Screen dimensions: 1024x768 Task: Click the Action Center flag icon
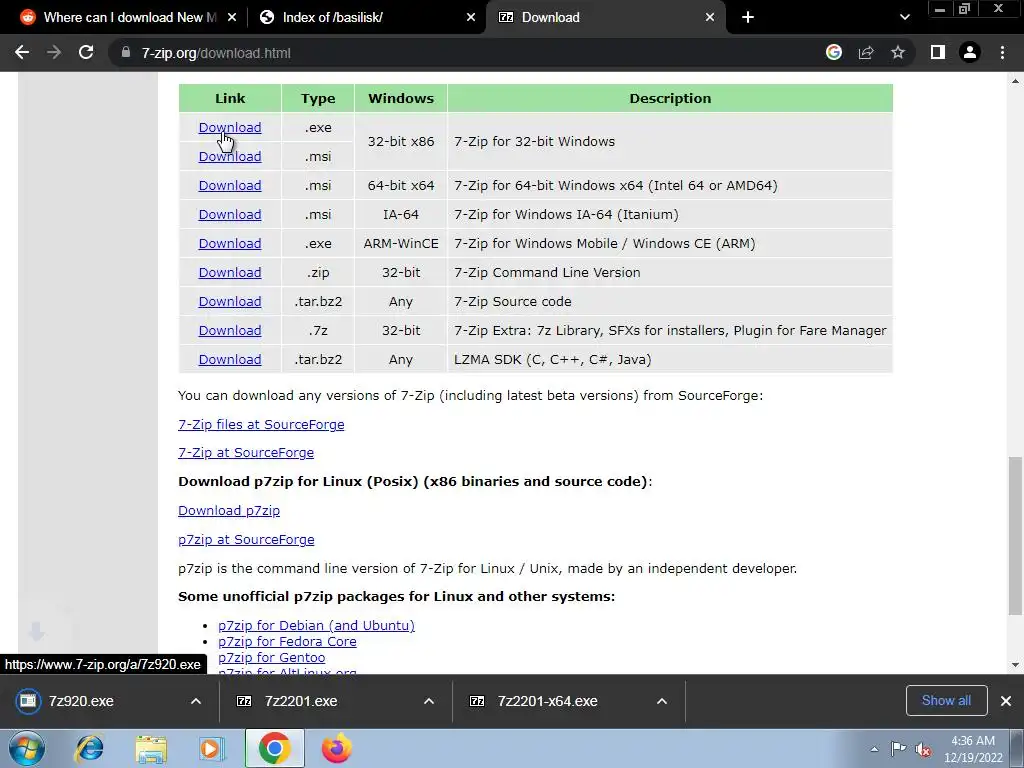(899, 749)
